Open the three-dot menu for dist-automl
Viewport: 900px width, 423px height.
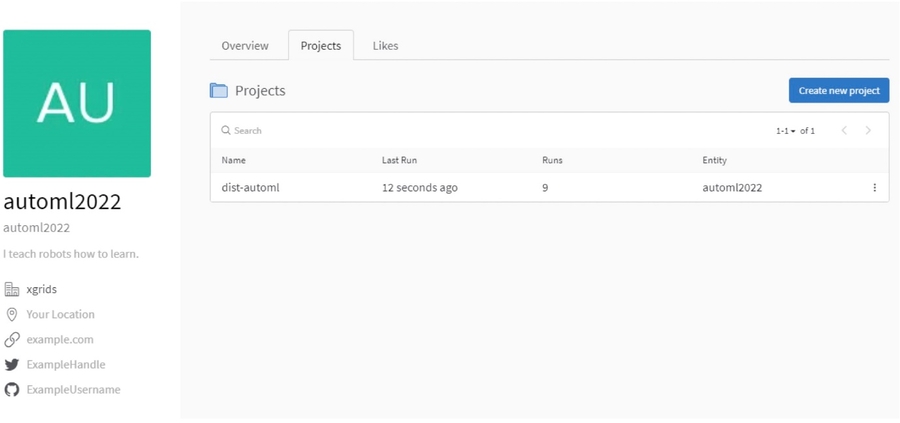click(874, 188)
